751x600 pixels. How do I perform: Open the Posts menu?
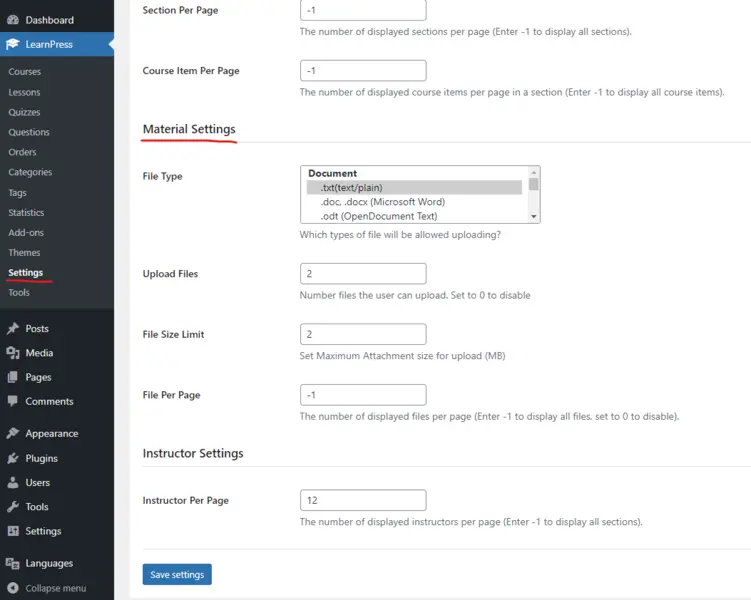(57, 328)
